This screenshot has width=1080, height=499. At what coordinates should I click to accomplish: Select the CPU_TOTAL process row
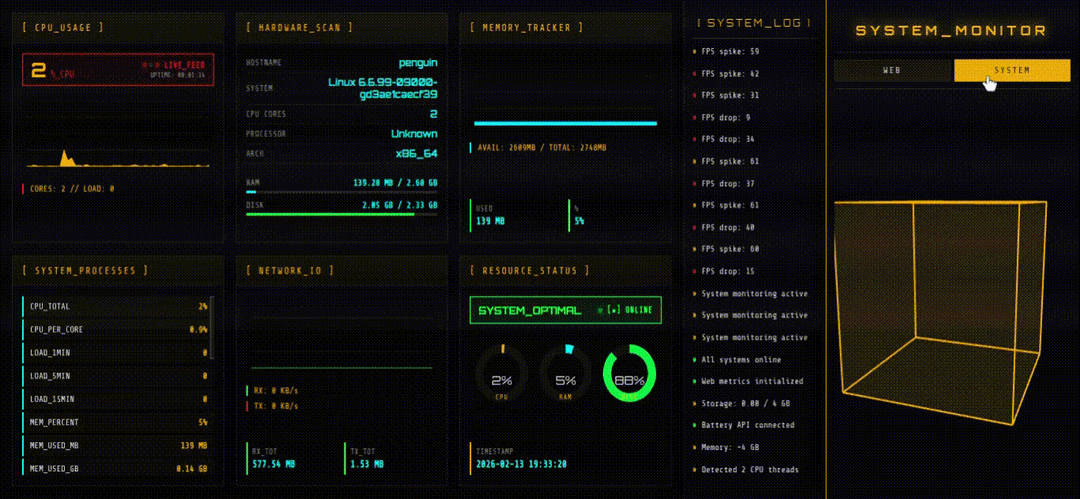115,306
